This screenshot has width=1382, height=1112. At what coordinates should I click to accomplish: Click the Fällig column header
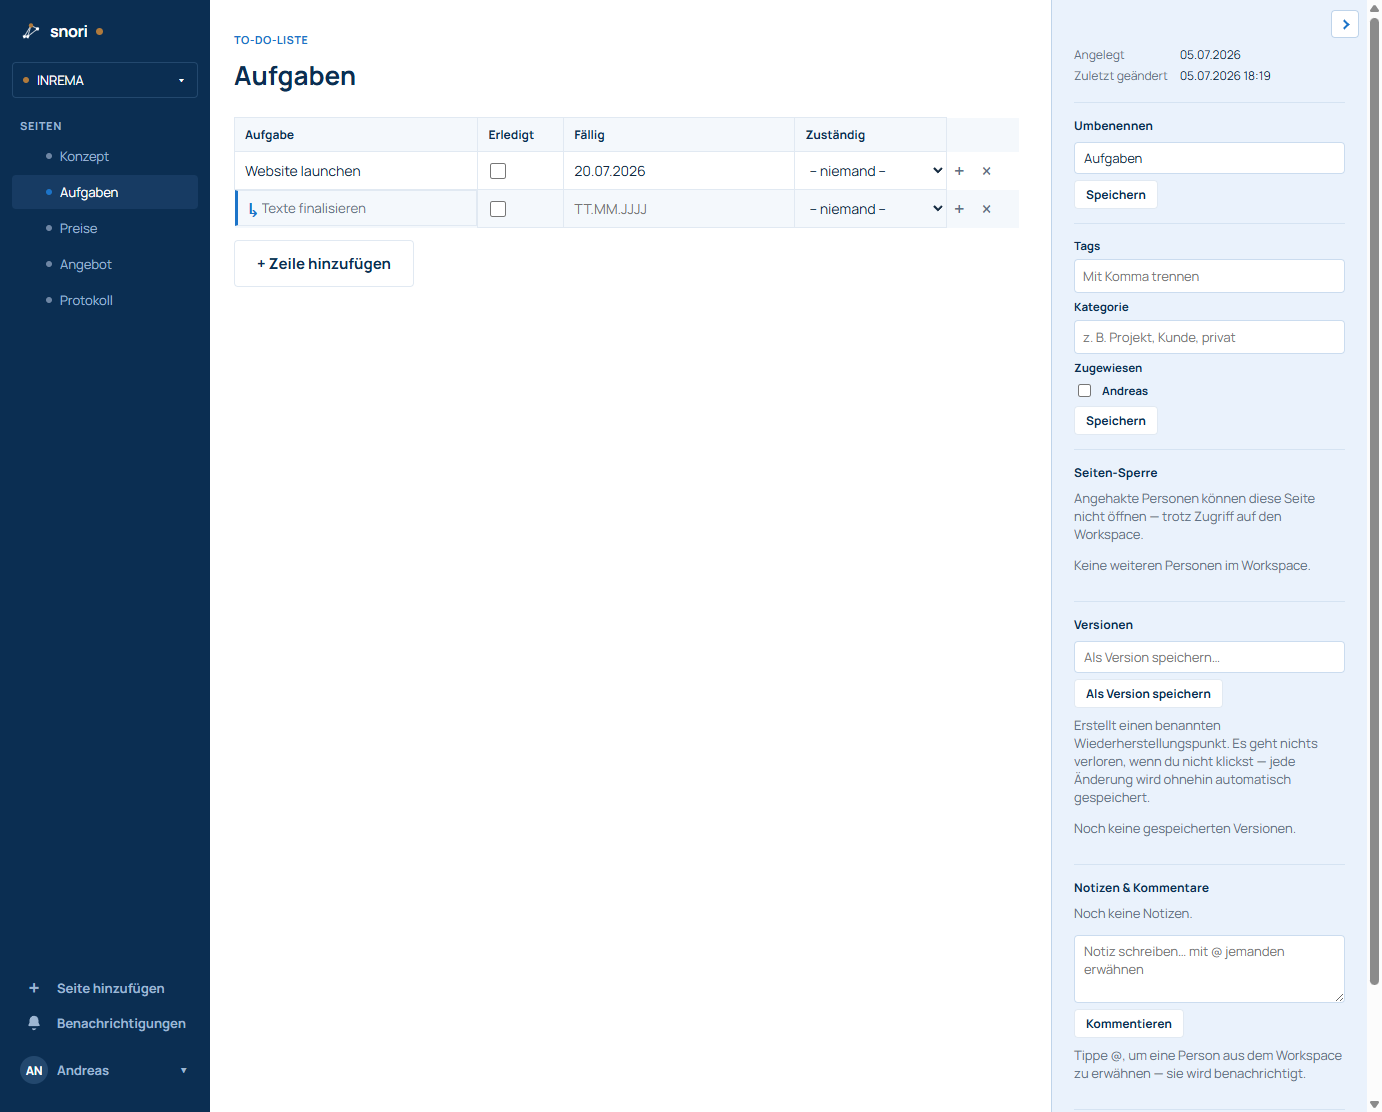coord(679,135)
